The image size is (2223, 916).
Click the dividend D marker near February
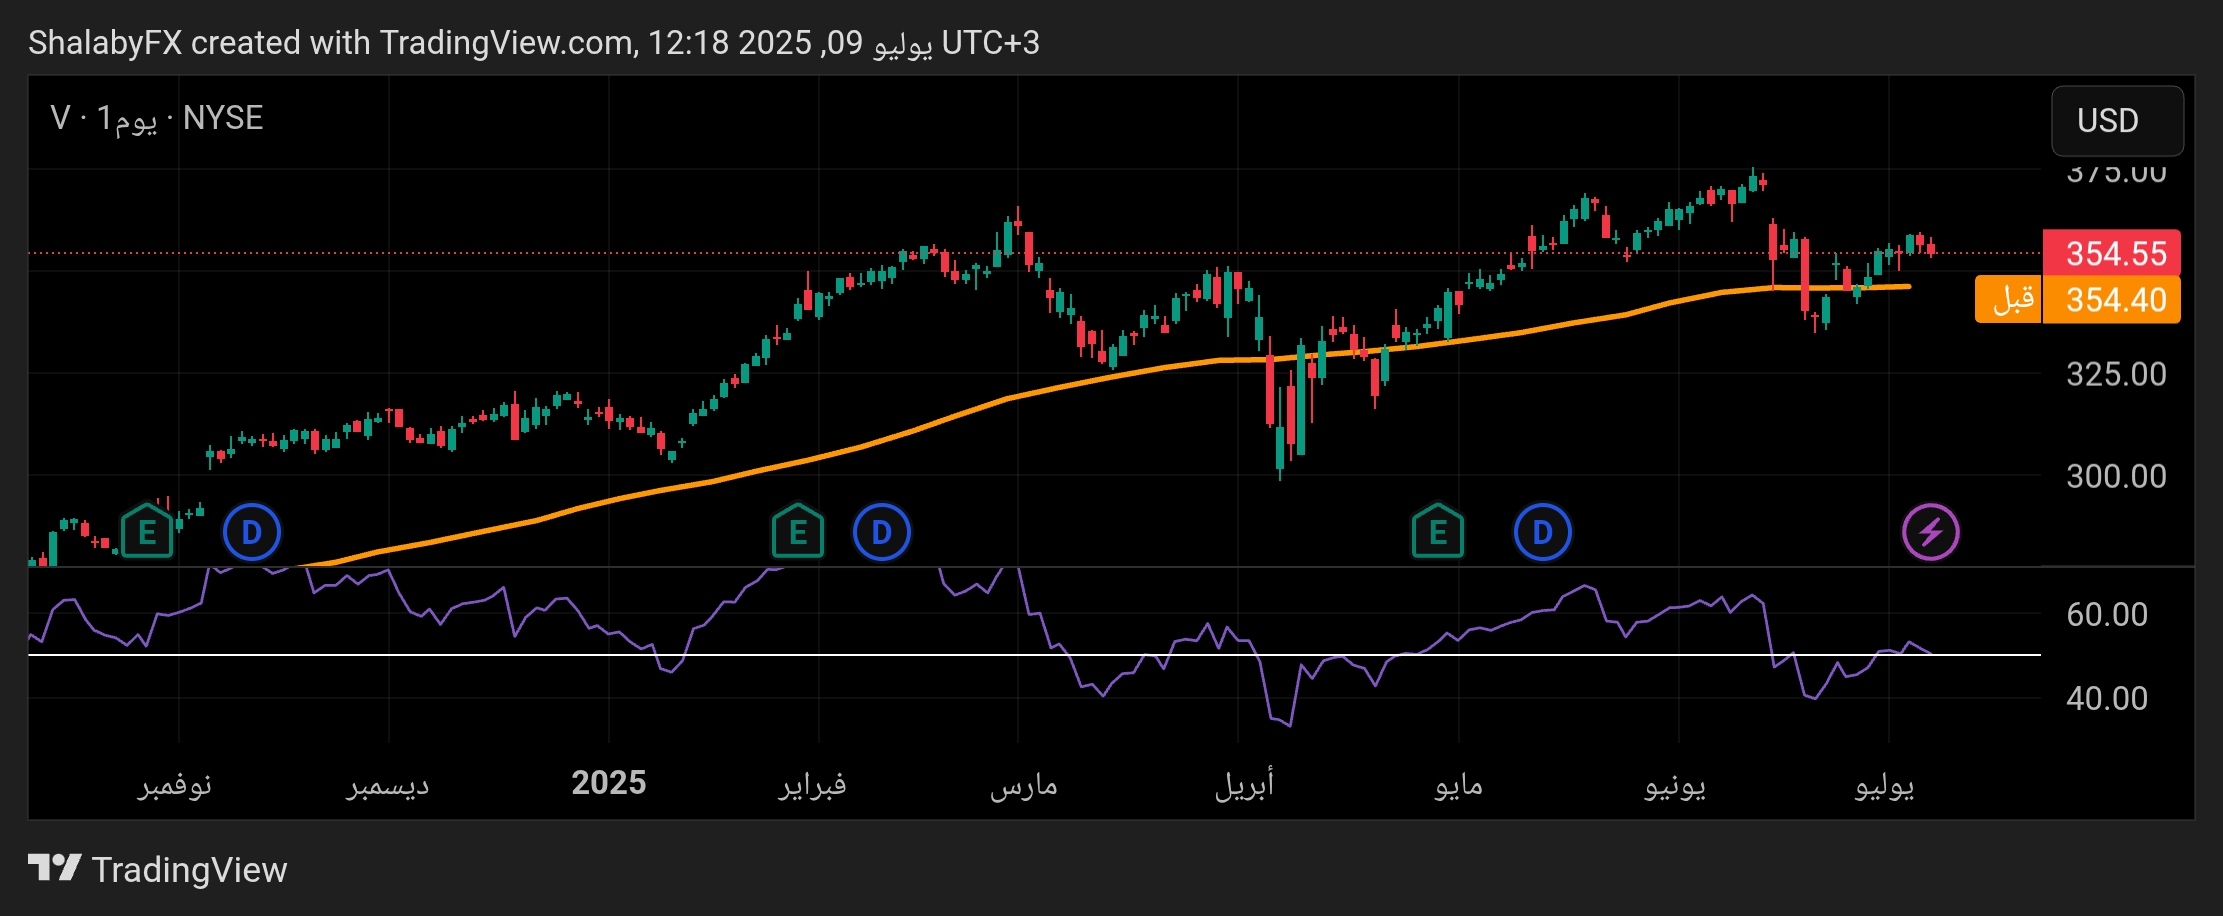pyautogui.click(x=882, y=532)
